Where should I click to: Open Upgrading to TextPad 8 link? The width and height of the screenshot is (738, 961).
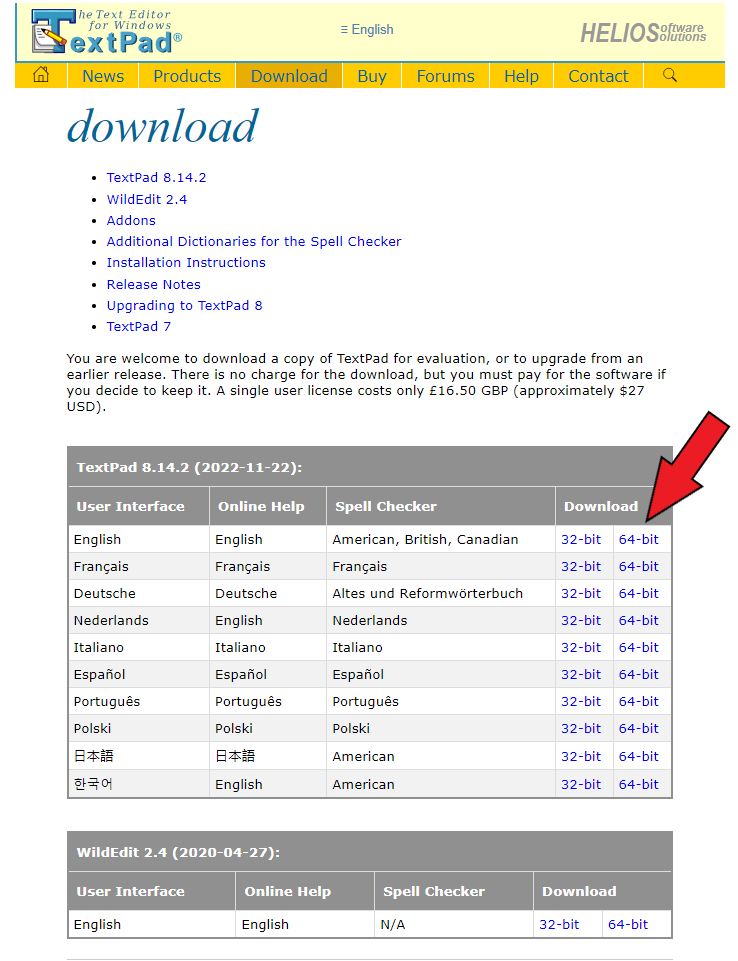(184, 305)
